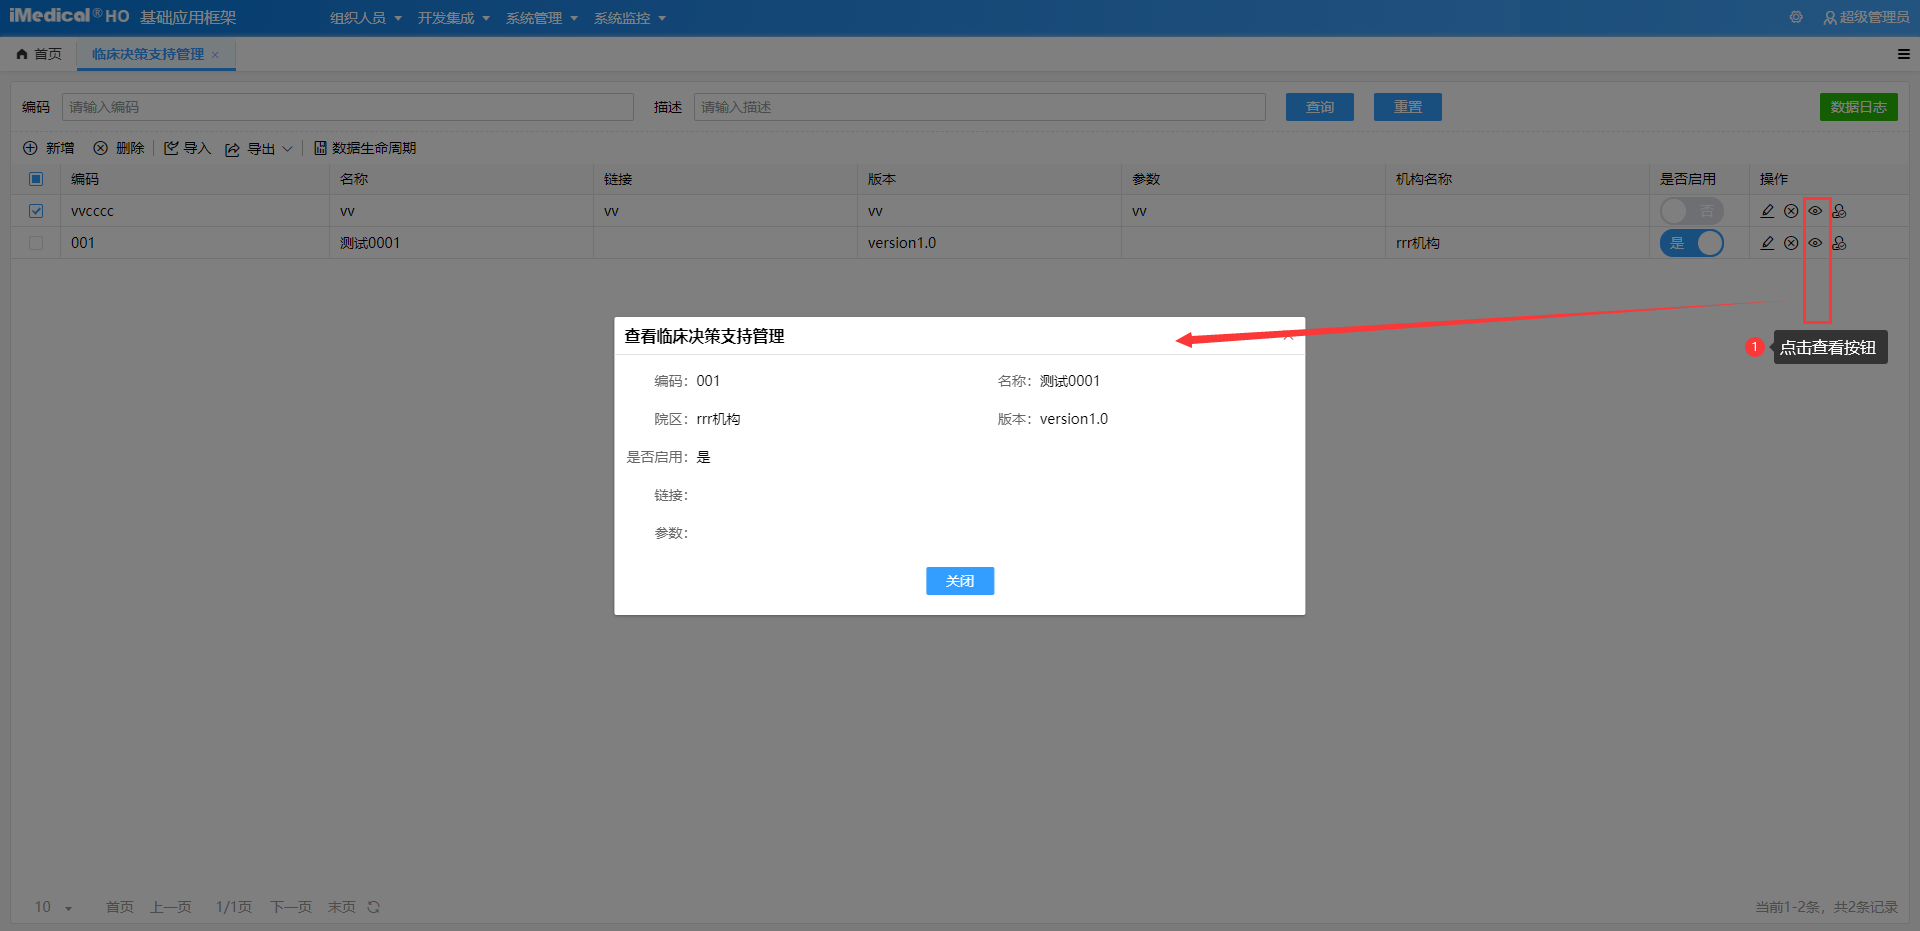Click the 关闭 button in the dialog
The height and width of the screenshot is (931, 1920).
tap(960, 581)
